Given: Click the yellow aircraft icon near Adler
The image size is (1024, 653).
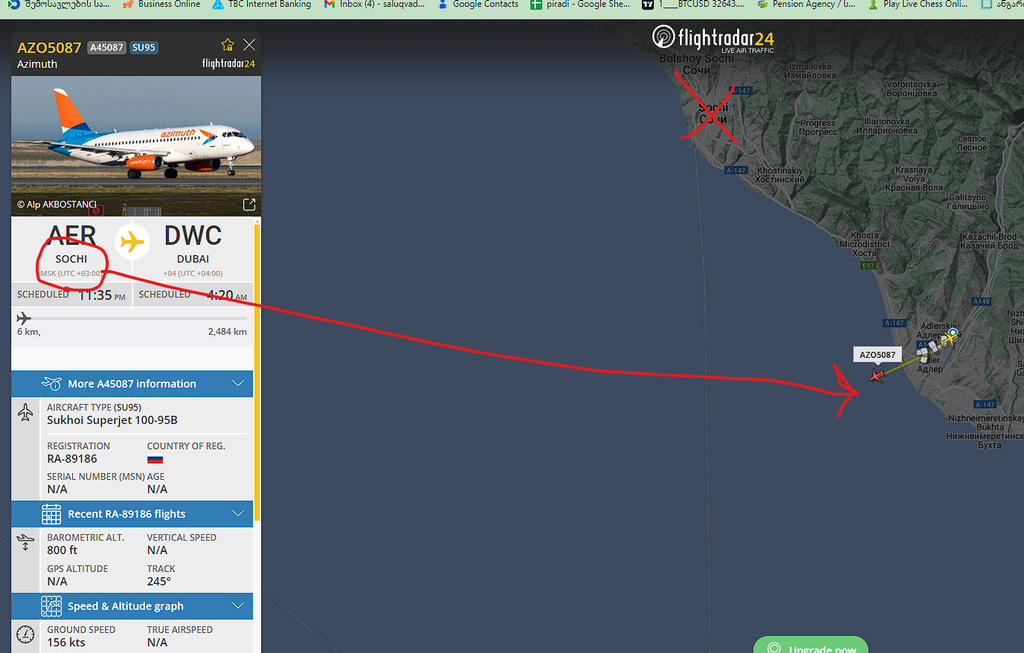Looking at the screenshot, I should point(948,338).
